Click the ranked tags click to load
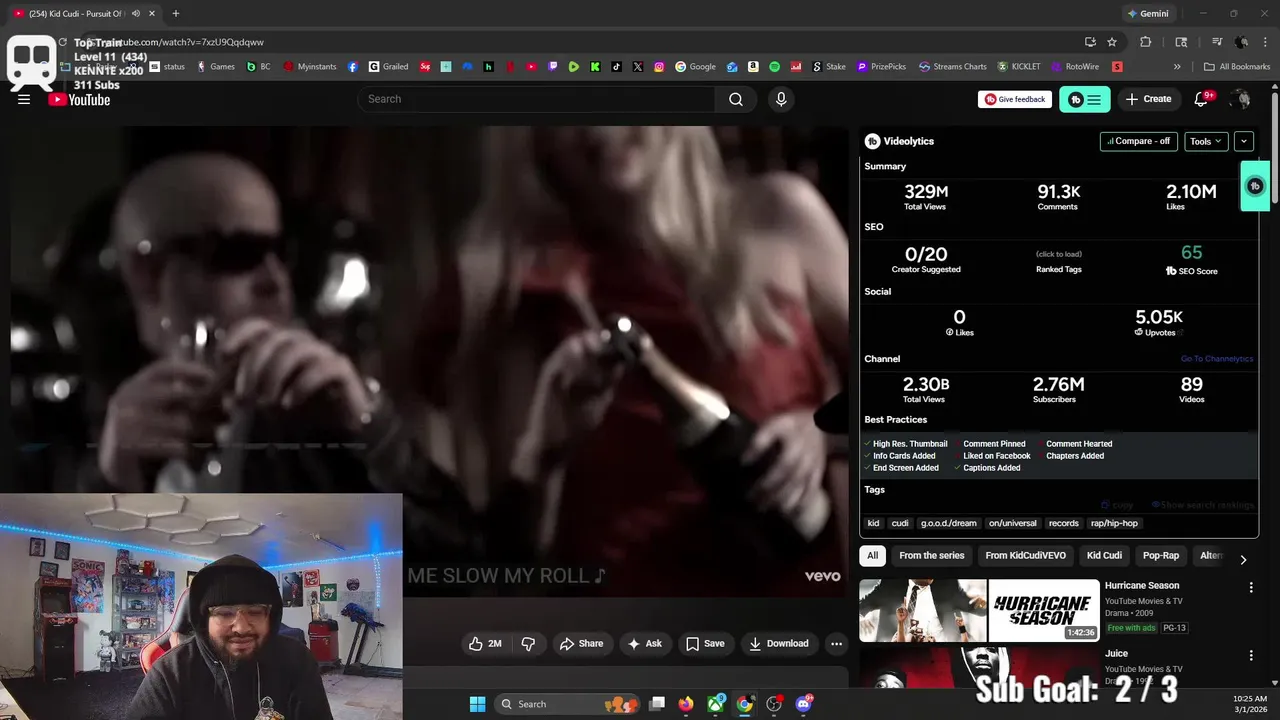Image resolution: width=1280 pixels, height=720 pixels. point(1058,254)
